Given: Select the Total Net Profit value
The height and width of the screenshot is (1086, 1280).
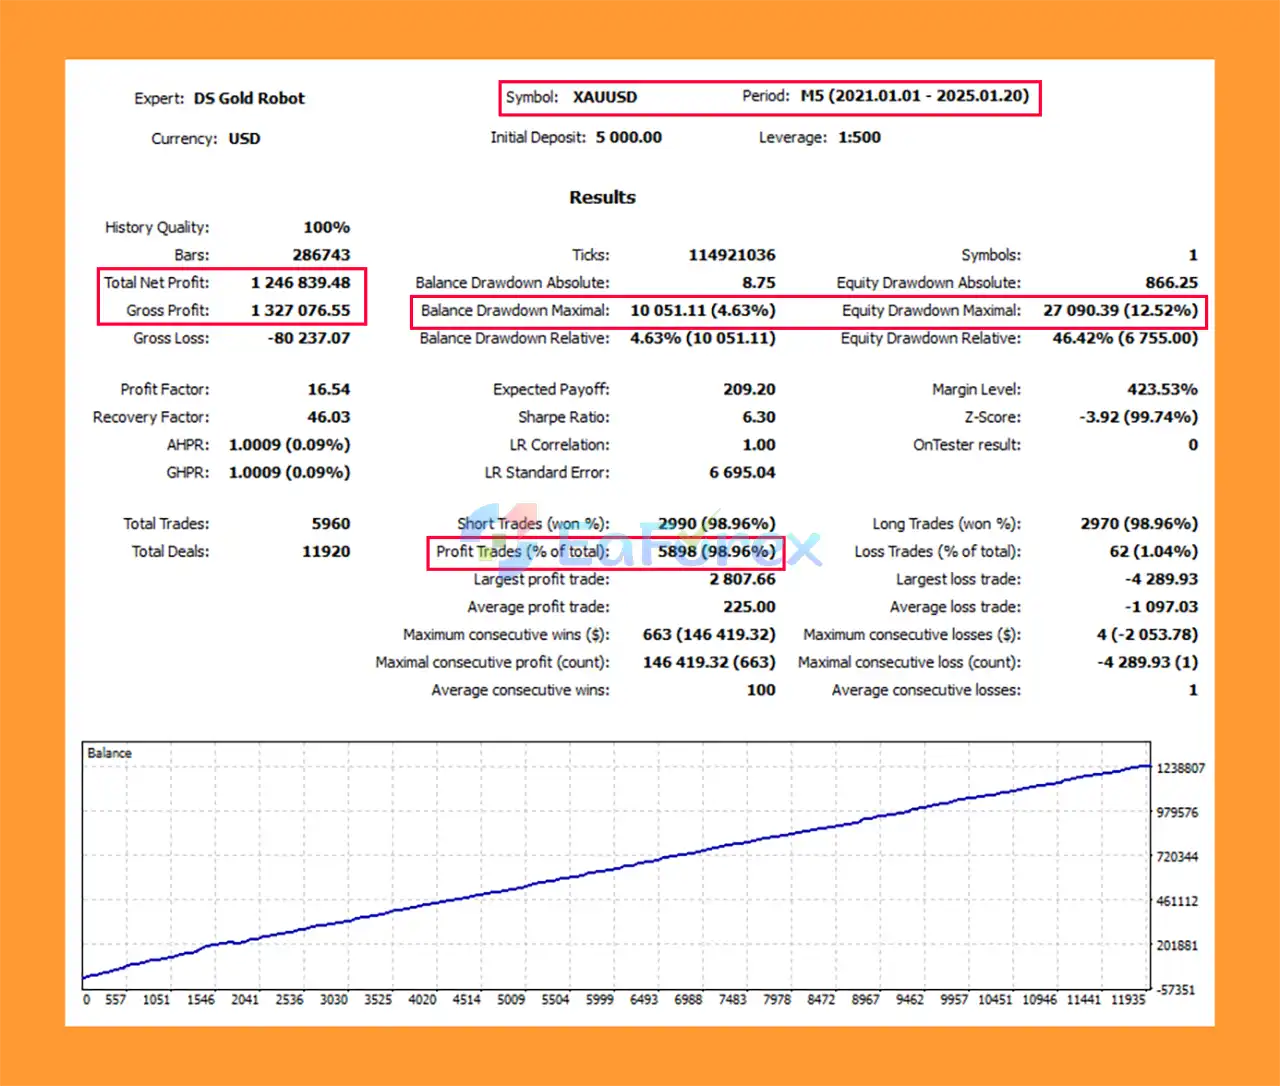Looking at the screenshot, I should click(x=300, y=283).
